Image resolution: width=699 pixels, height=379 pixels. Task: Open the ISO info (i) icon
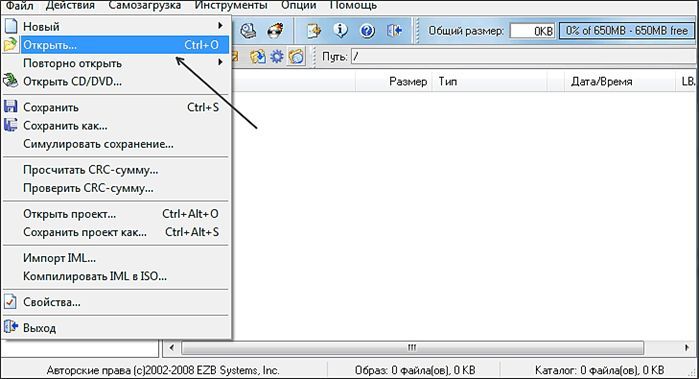pos(341,31)
